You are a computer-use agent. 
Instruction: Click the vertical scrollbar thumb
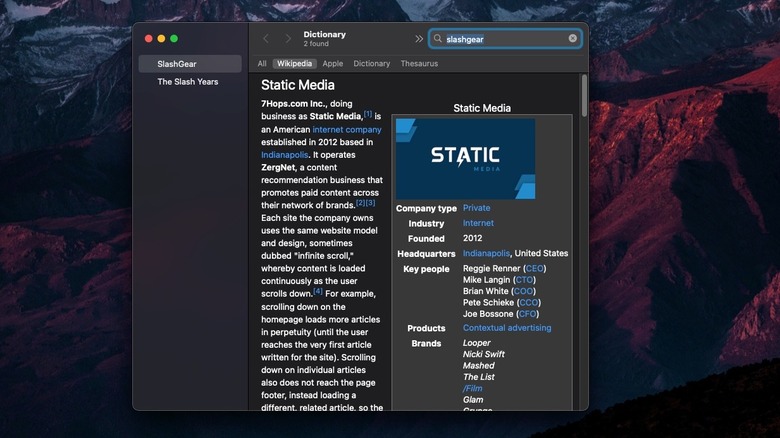tap(584, 96)
